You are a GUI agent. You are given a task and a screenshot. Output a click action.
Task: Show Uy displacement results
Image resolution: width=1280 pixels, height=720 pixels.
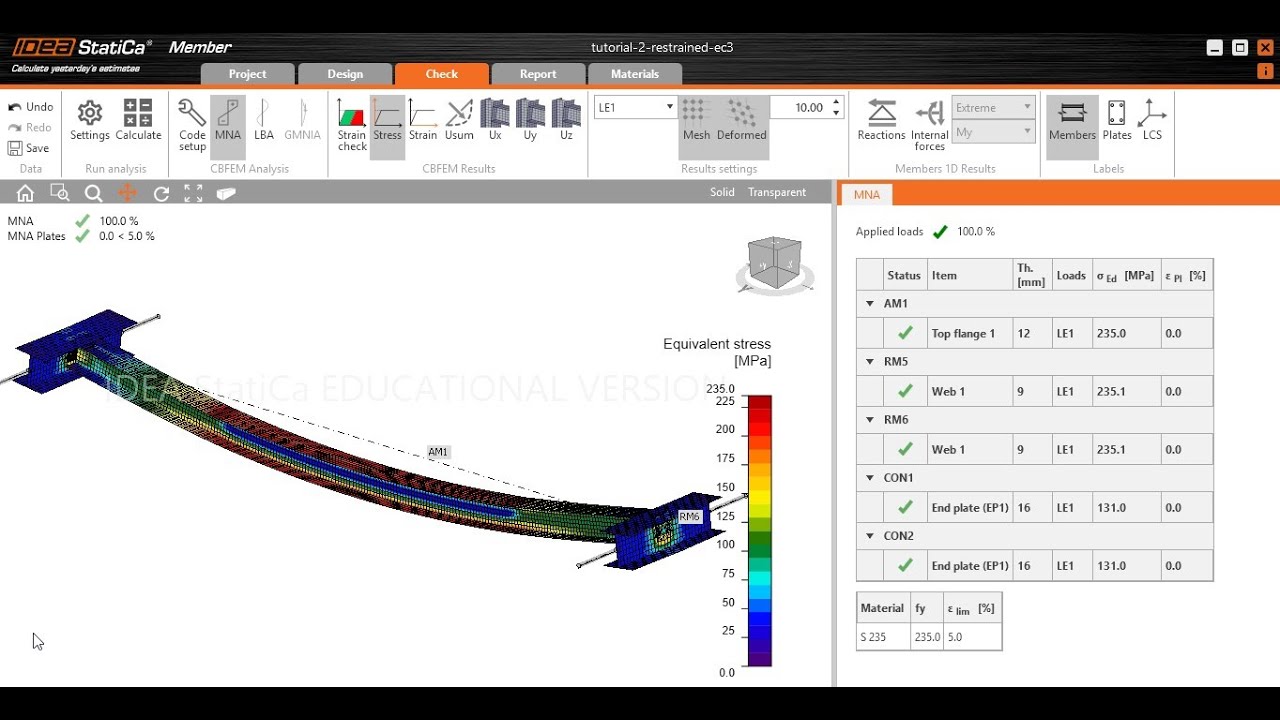pos(530,120)
